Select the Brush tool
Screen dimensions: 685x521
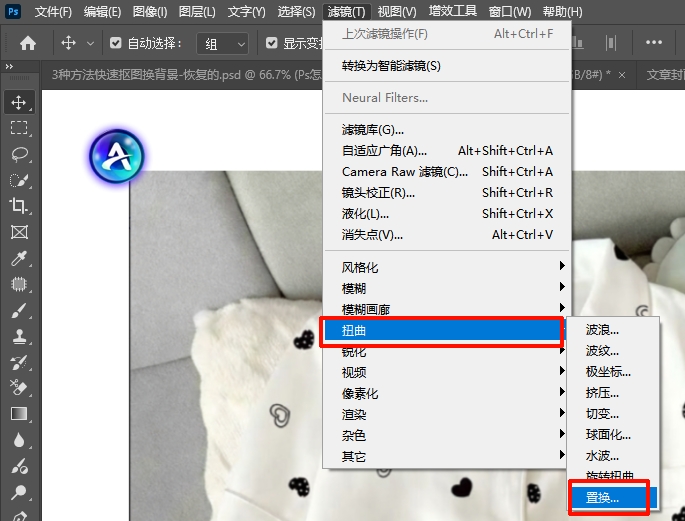pyautogui.click(x=18, y=310)
